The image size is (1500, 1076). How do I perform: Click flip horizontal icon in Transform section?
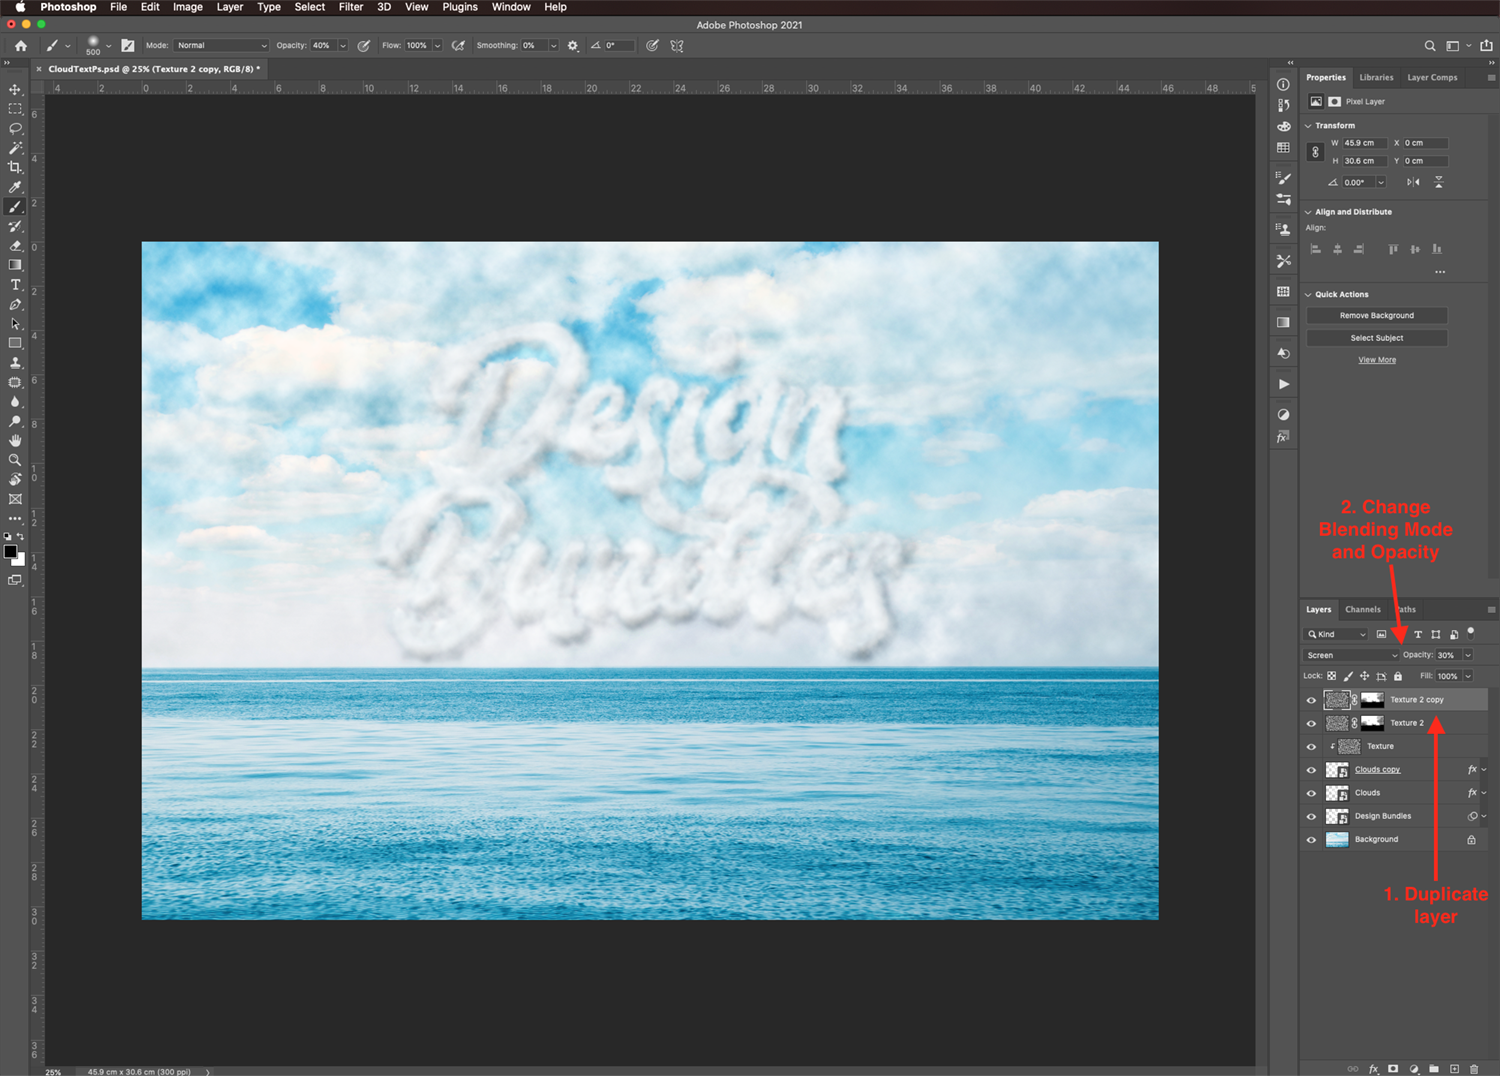1413,182
